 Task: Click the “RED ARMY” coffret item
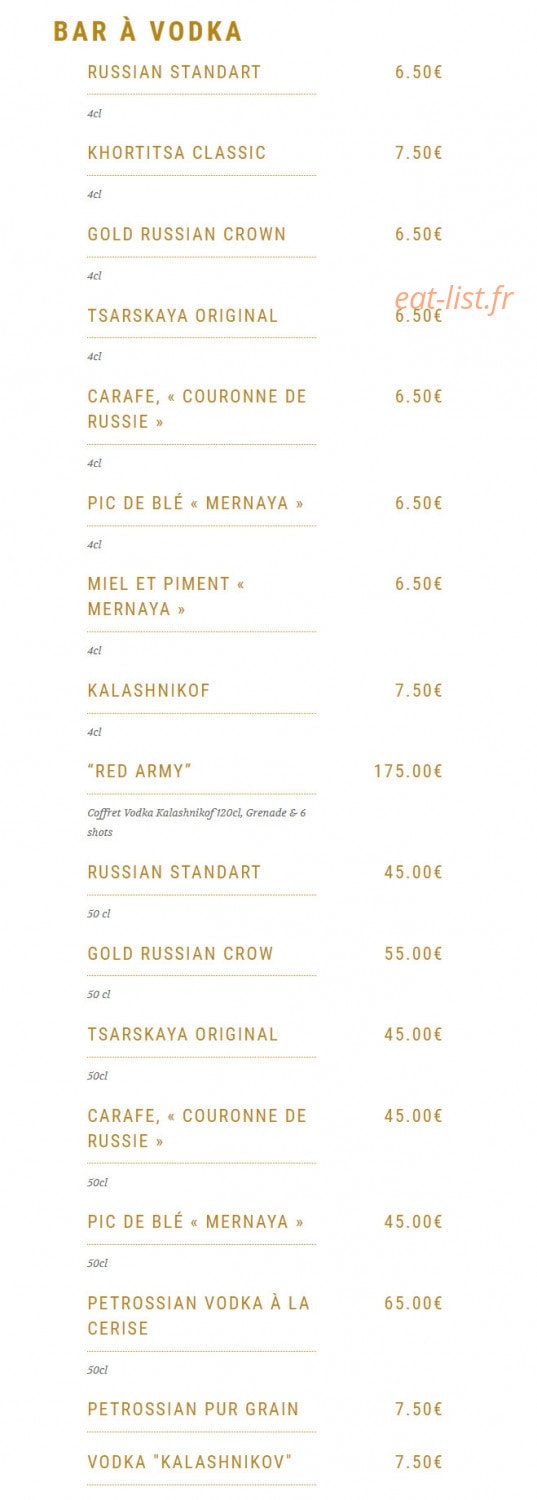(139, 771)
